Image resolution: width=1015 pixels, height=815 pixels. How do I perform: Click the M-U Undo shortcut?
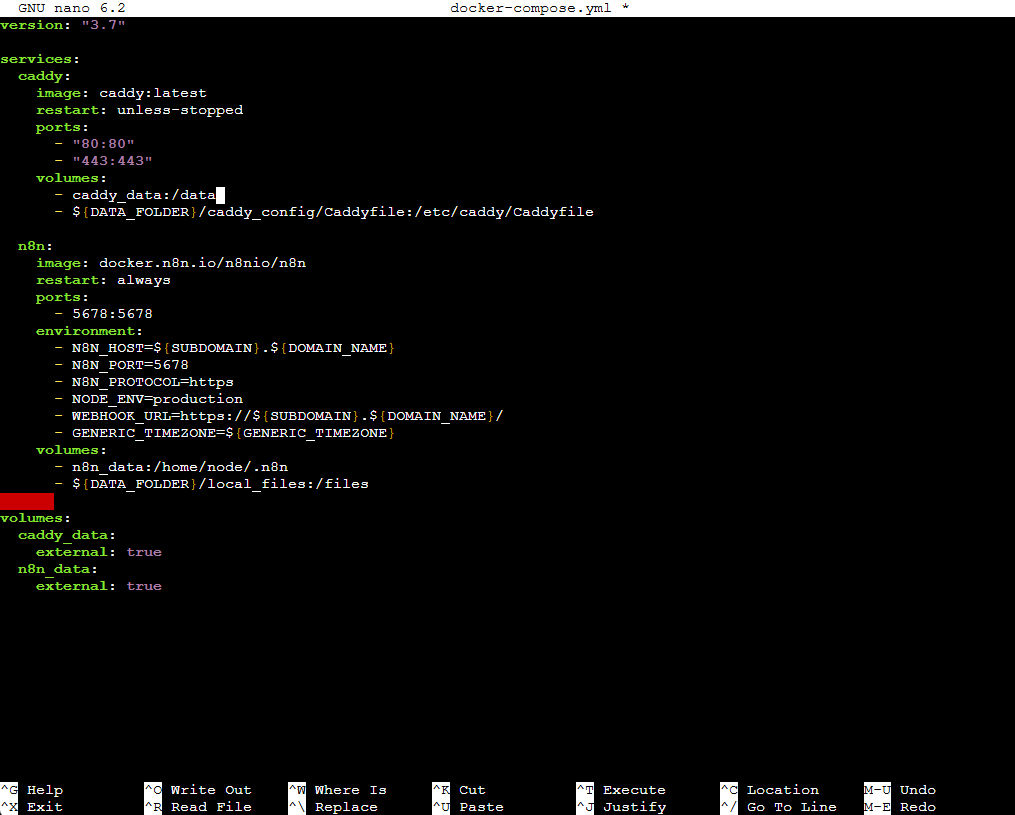pos(900,790)
